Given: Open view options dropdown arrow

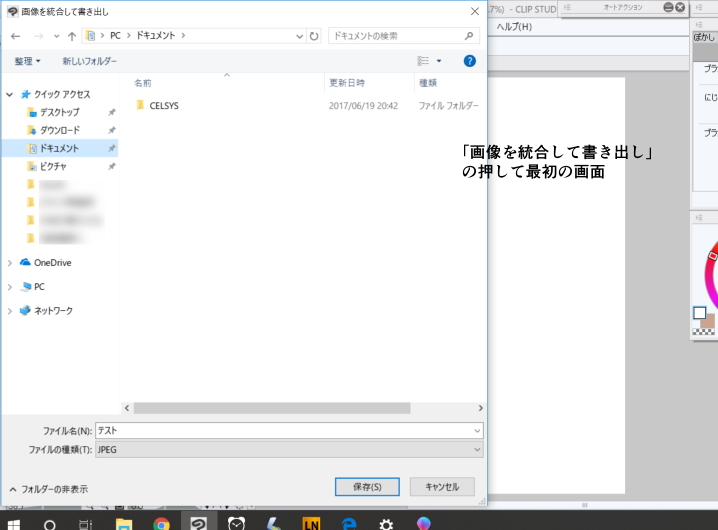Looking at the screenshot, I should [439, 61].
